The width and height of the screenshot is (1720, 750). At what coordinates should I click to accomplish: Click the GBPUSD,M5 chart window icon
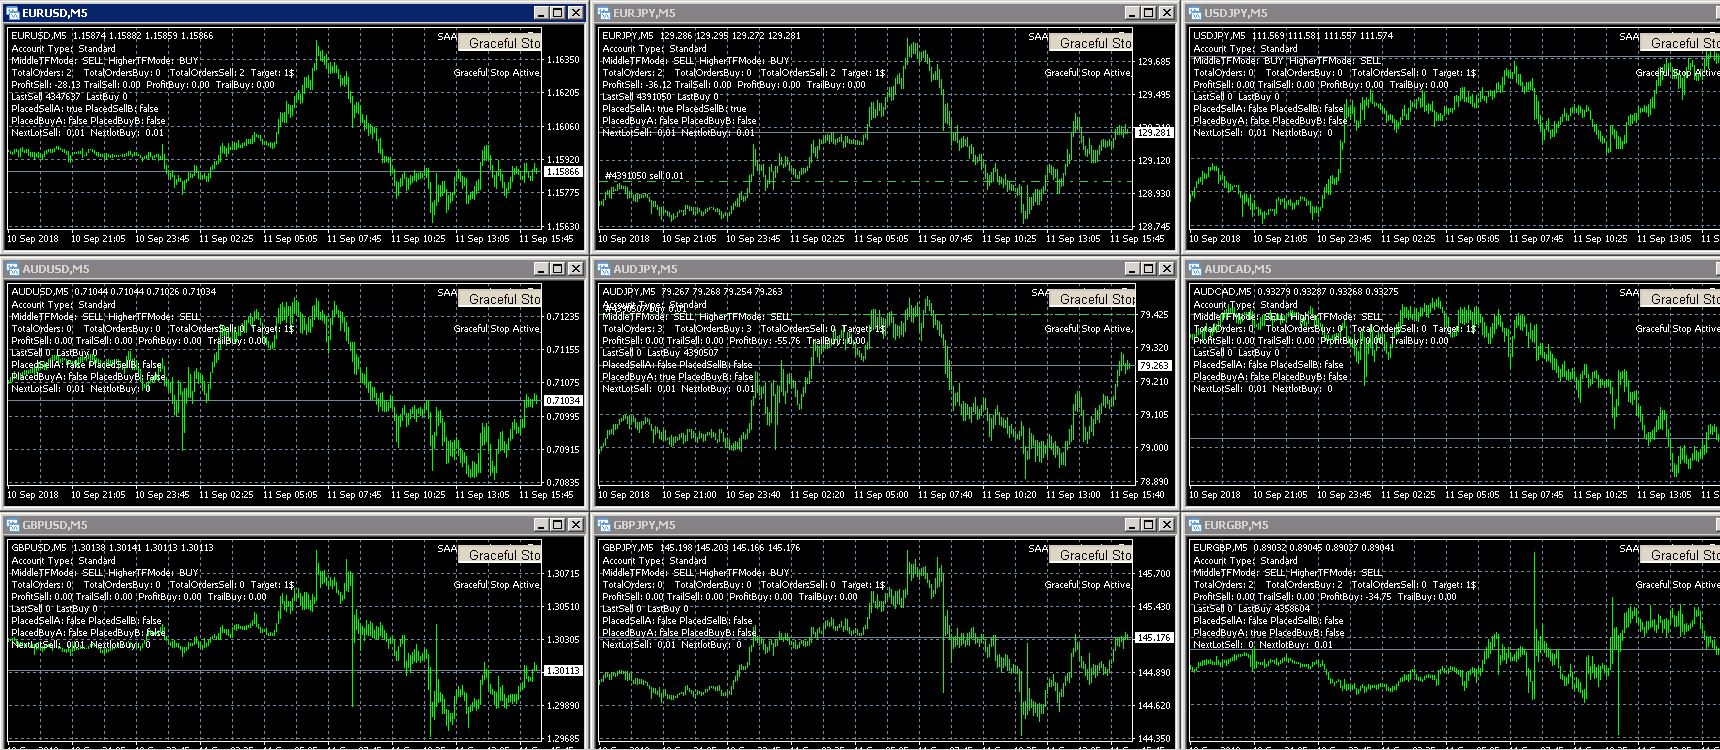(13, 525)
